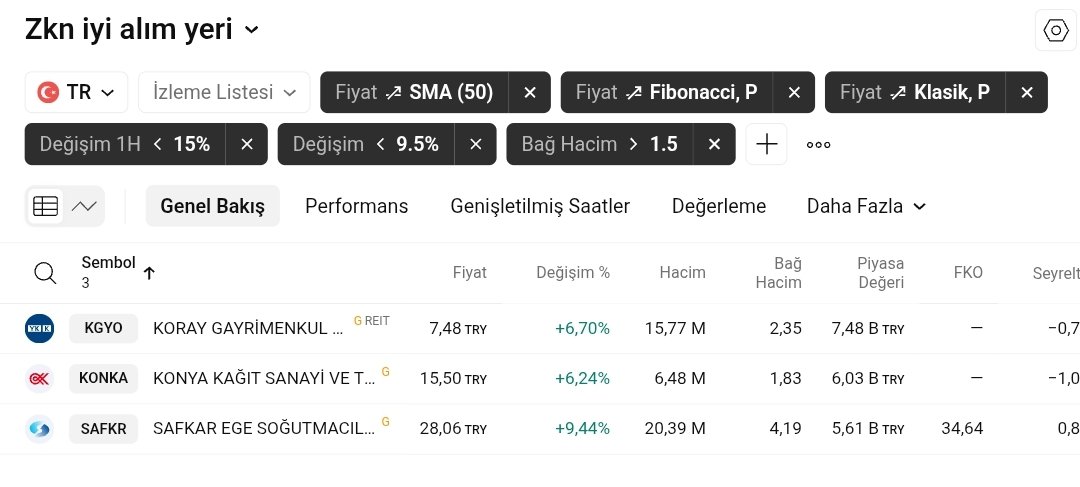This screenshot has height=487, width=1080.
Task: Sort by Değişim % column header
Action: tap(572, 272)
